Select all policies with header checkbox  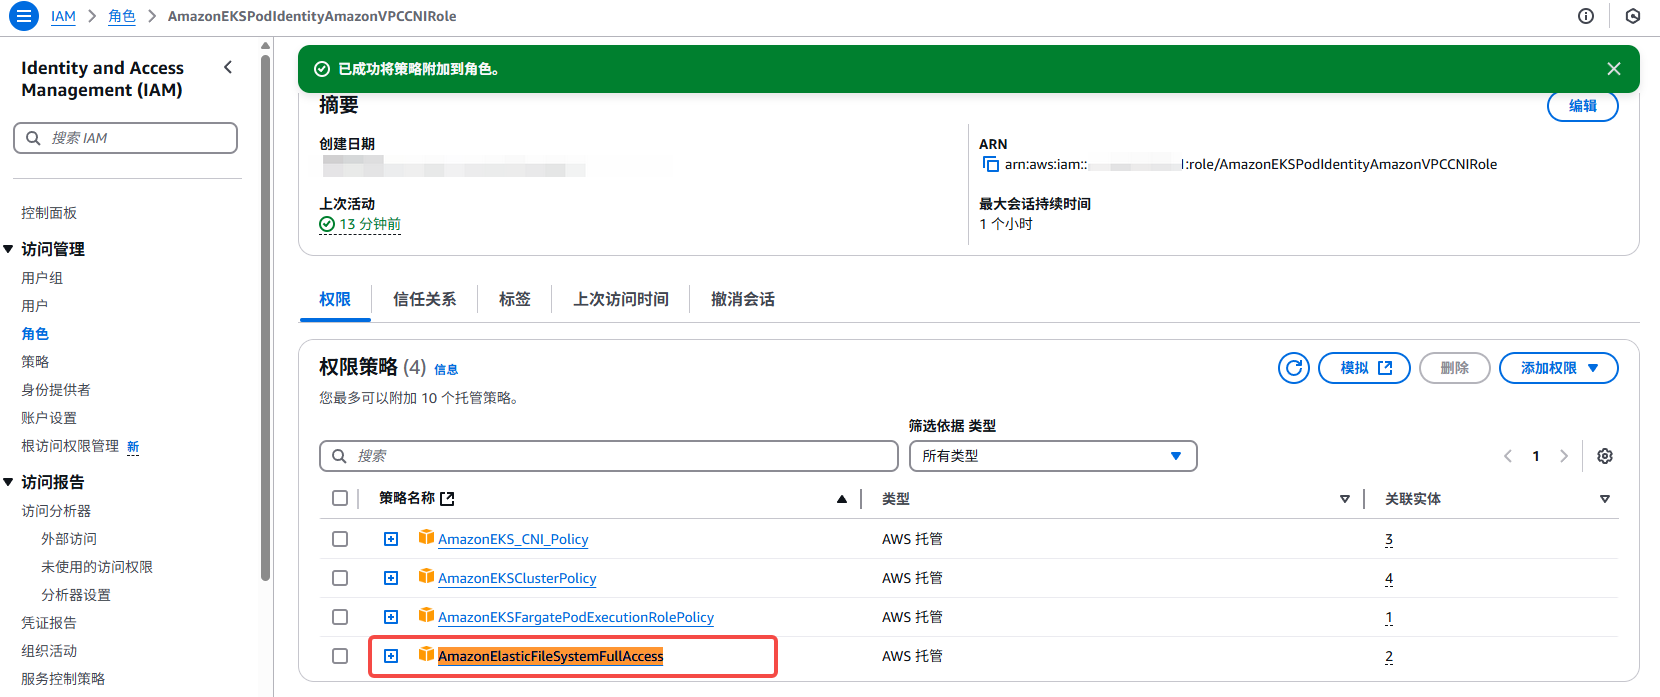pos(340,498)
